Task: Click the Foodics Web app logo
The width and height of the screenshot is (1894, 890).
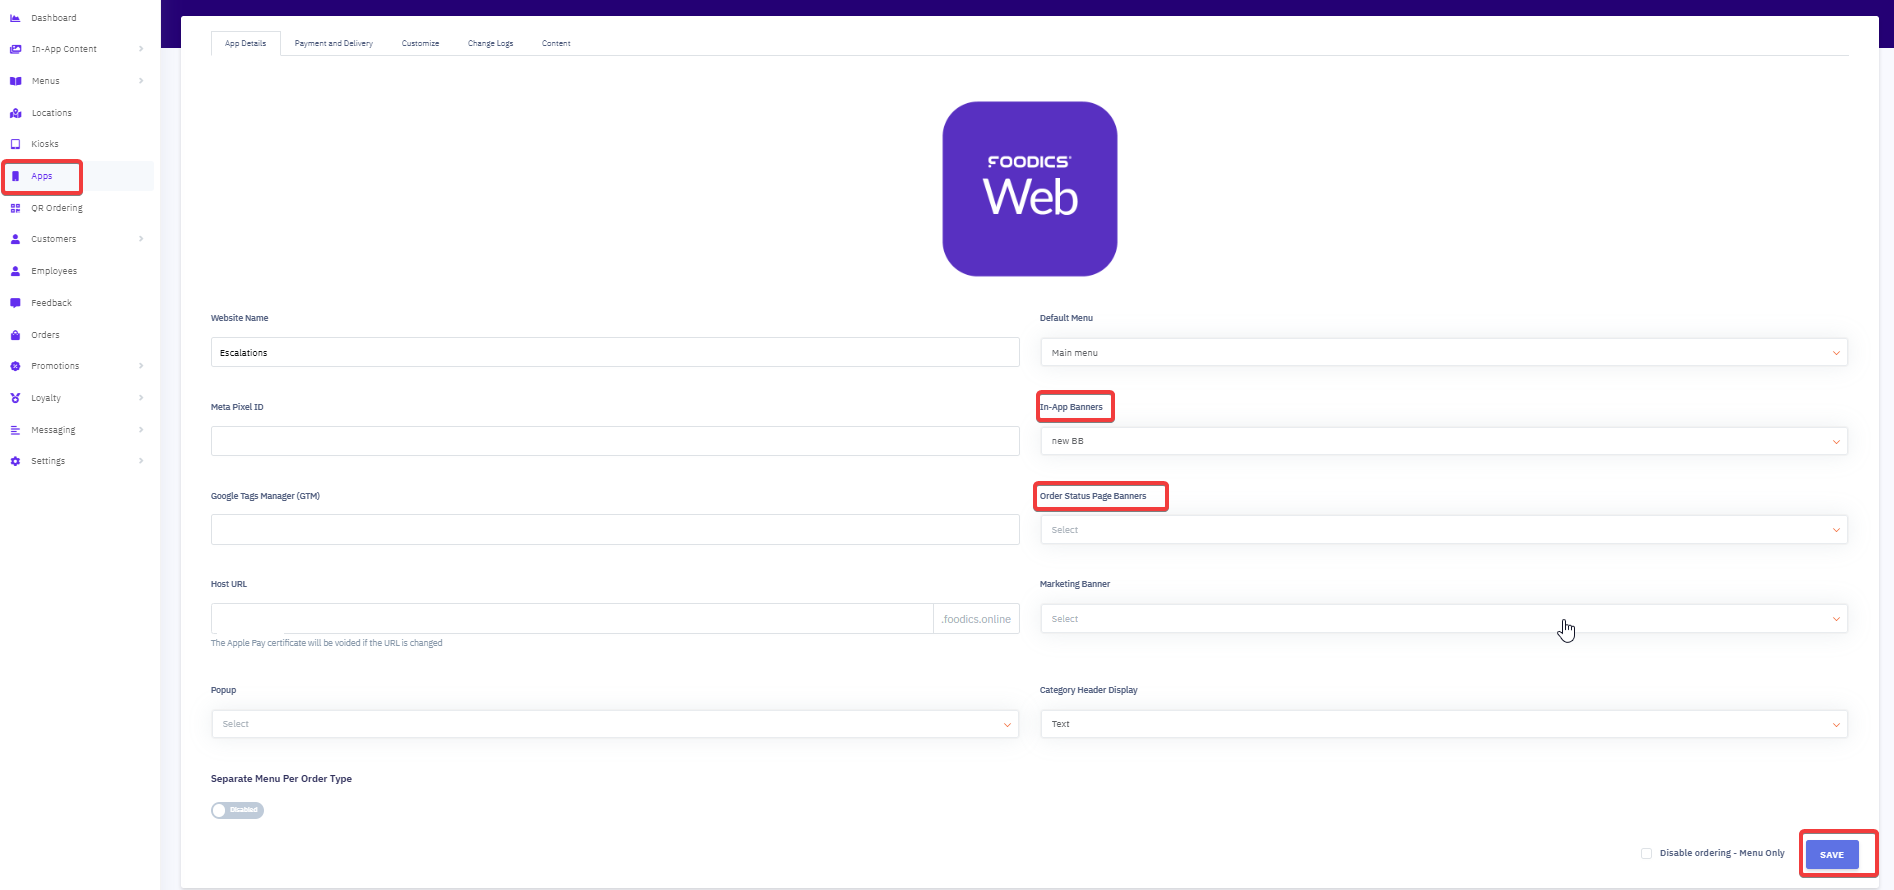Action: [x=1029, y=189]
